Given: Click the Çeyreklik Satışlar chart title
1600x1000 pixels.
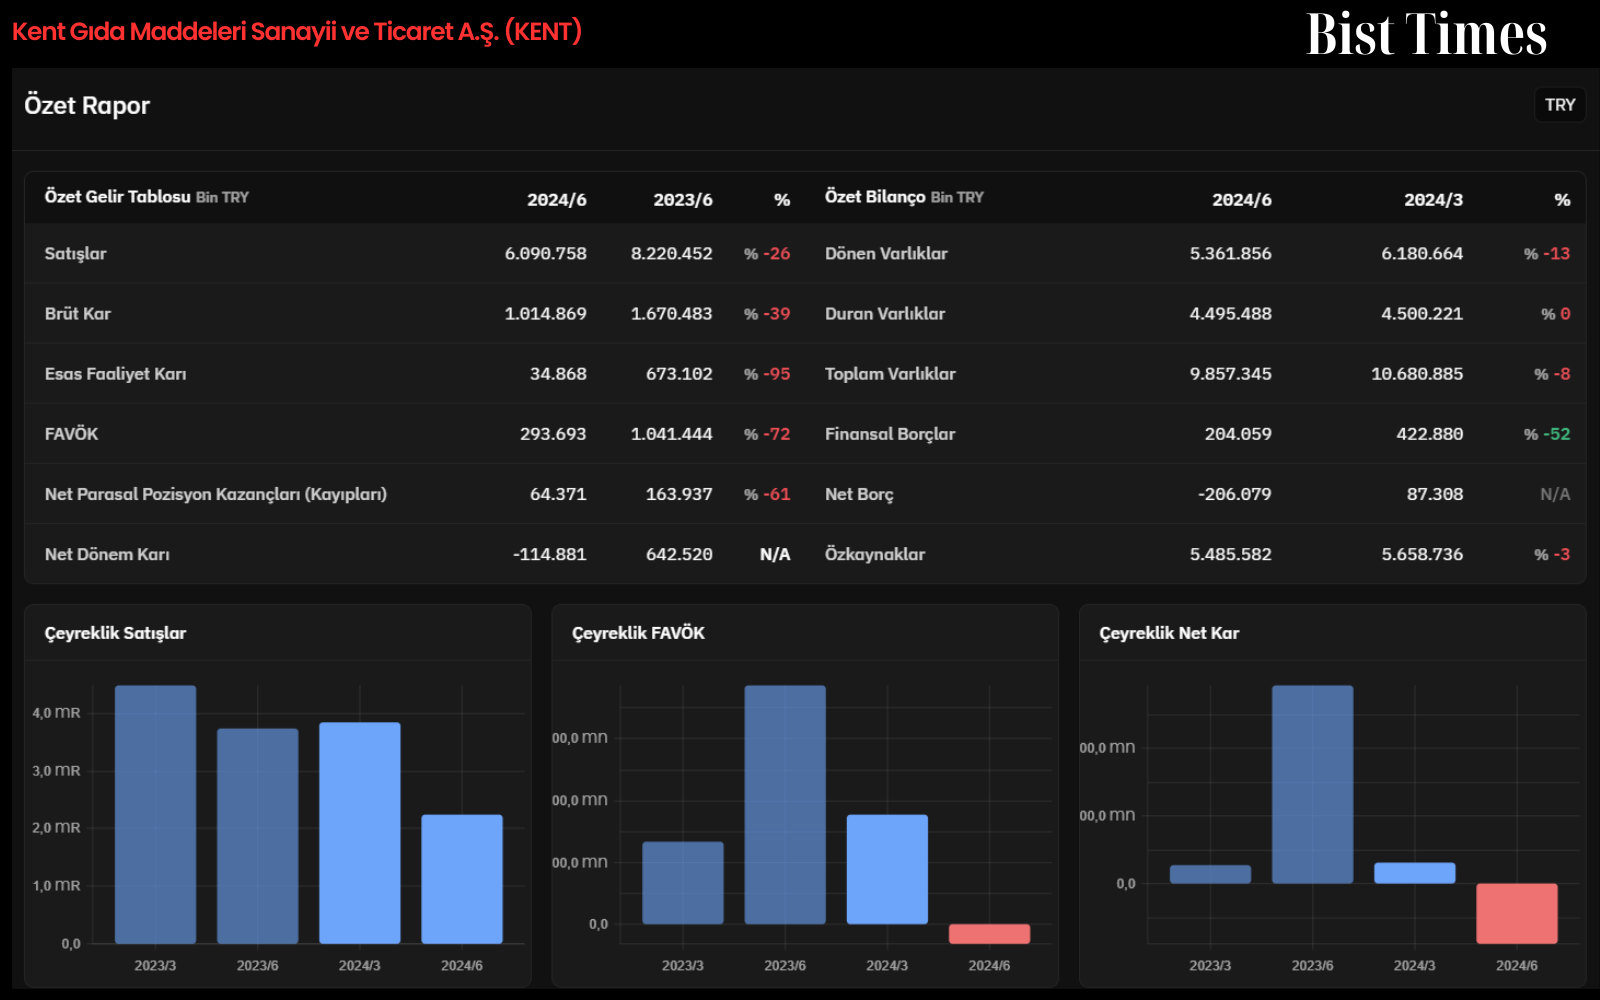Looking at the screenshot, I should pos(115,633).
